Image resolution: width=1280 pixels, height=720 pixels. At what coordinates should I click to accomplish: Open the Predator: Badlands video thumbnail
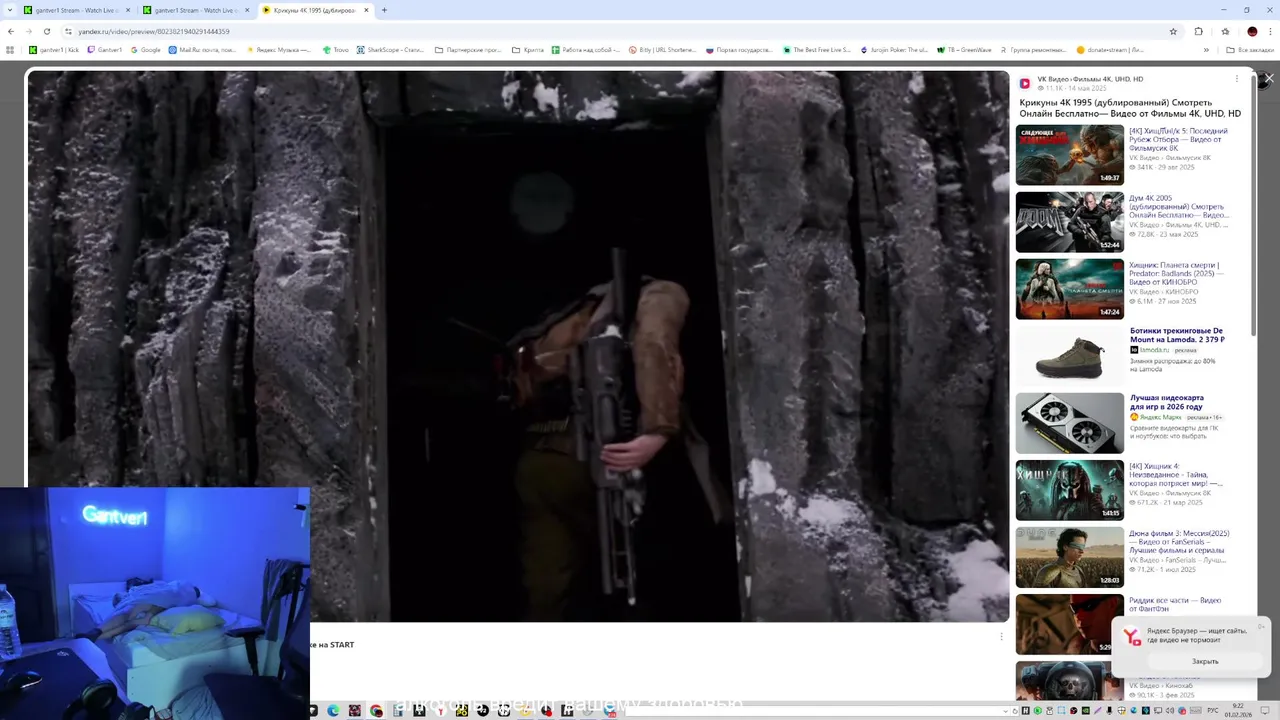1070,289
